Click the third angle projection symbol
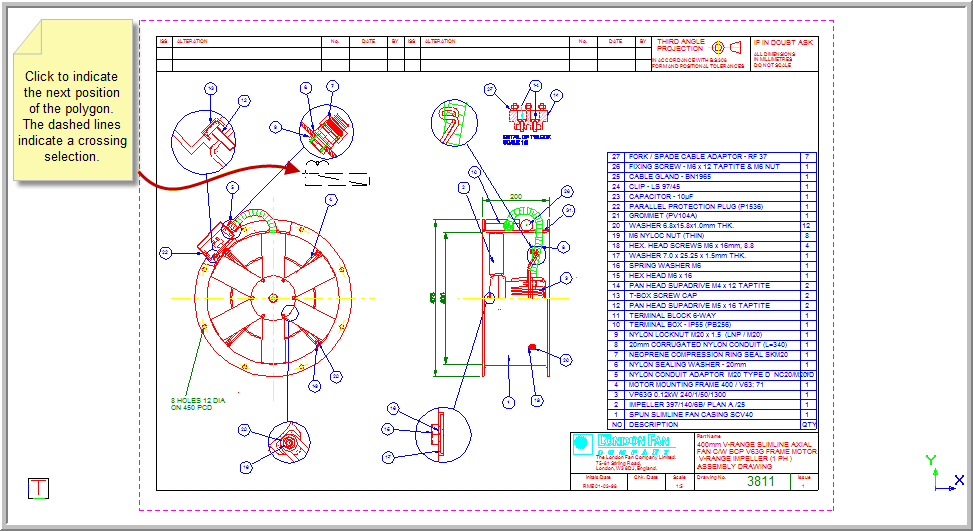This screenshot has height=531, width=973. (726, 47)
